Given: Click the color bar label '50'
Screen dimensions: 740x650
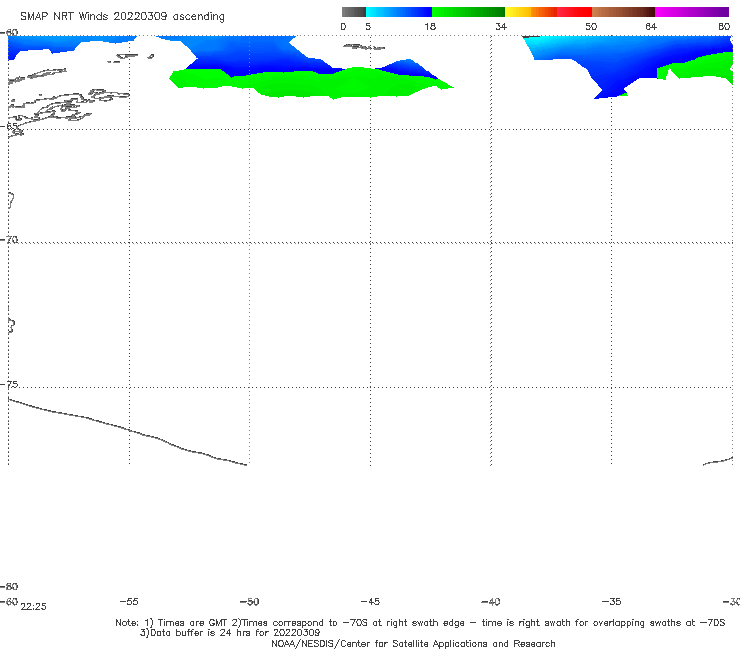Looking at the screenshot, I should tap(591, 26).
